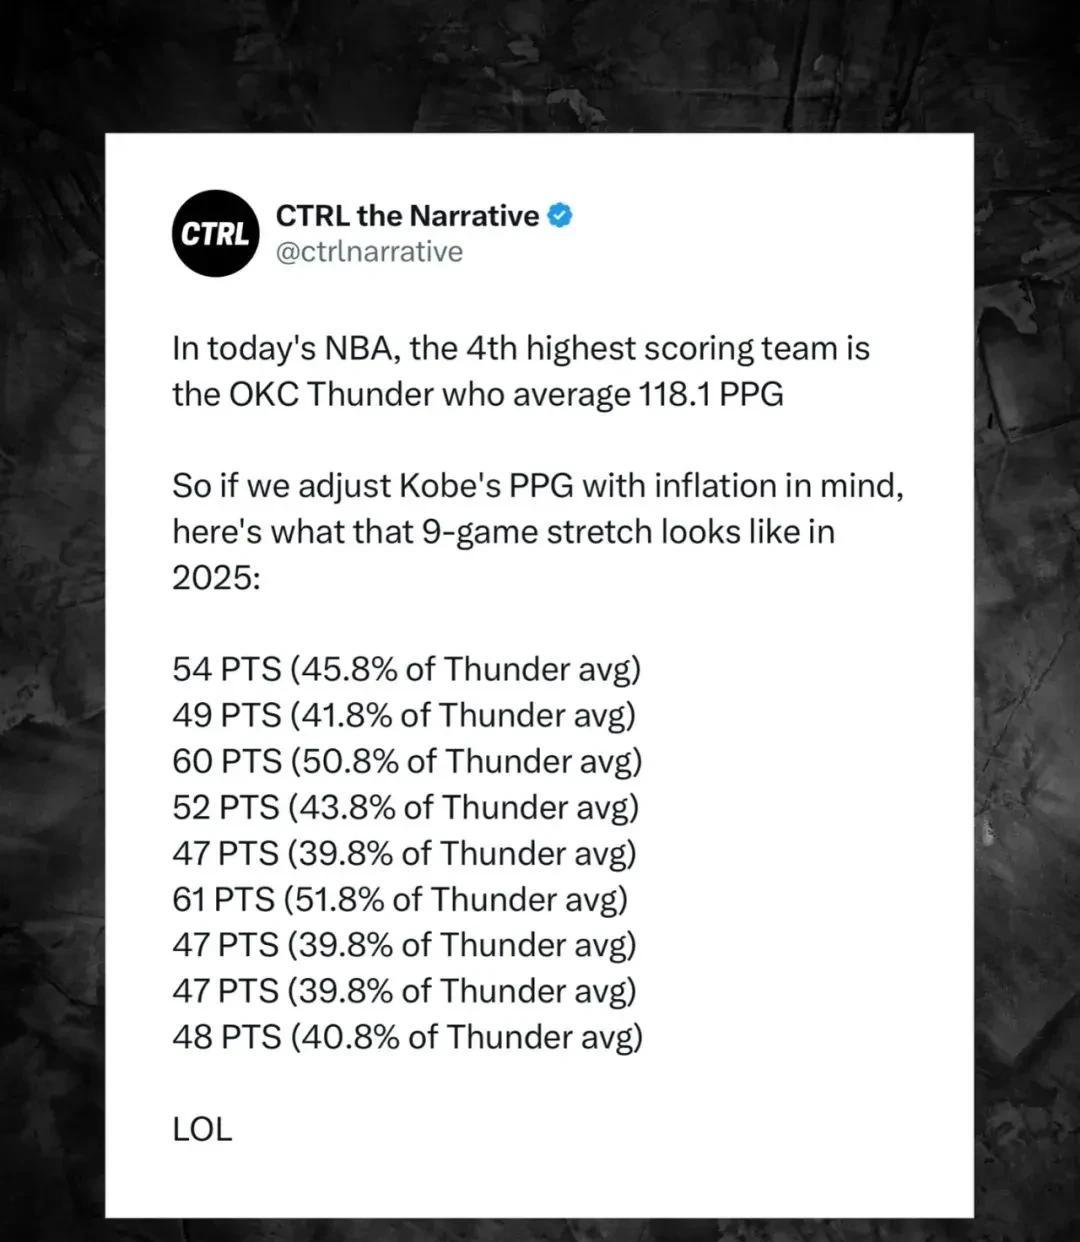
Task: Click the LOL text at bottom
Action: point(202,1129)
